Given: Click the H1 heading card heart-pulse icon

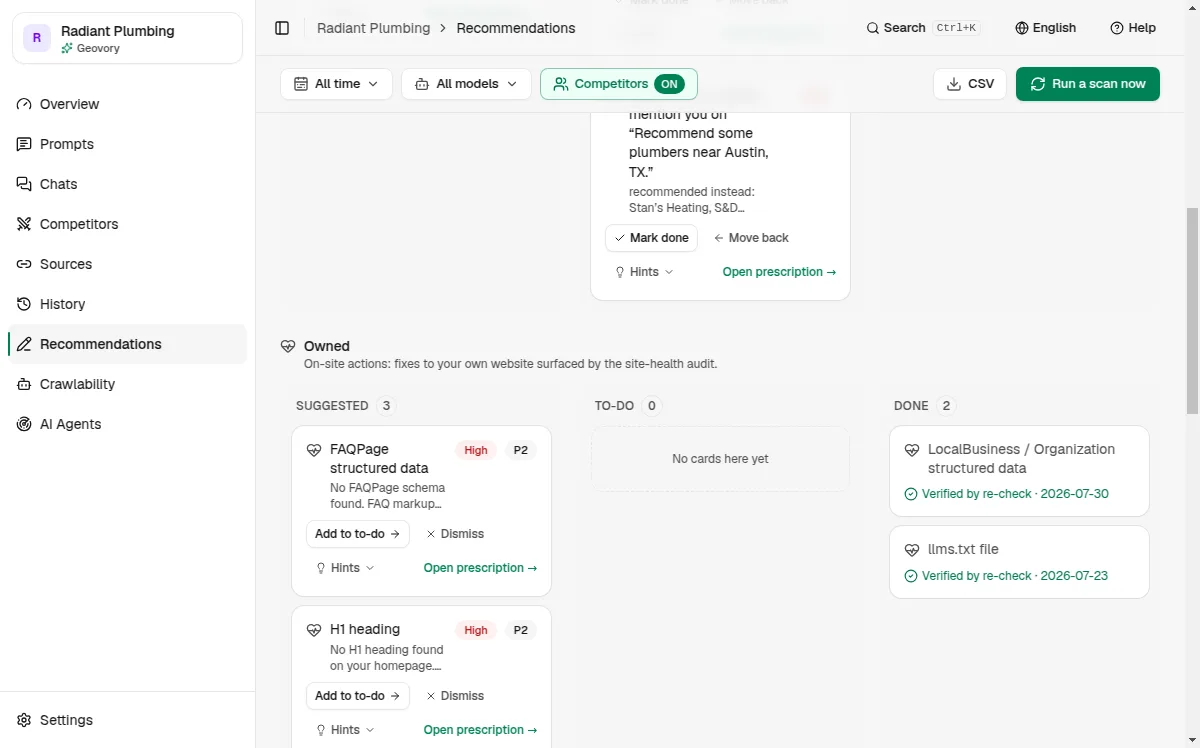Looking at the screenshot, I should 314,630.
